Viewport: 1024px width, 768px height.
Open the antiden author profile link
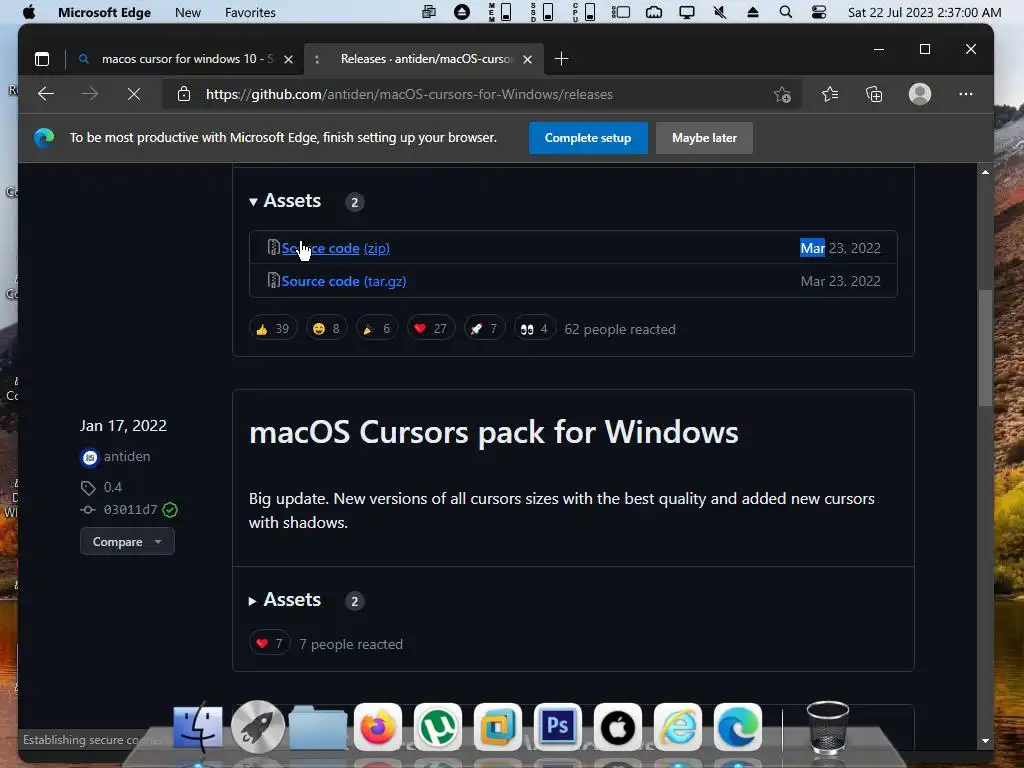click(x=127, y=456)
